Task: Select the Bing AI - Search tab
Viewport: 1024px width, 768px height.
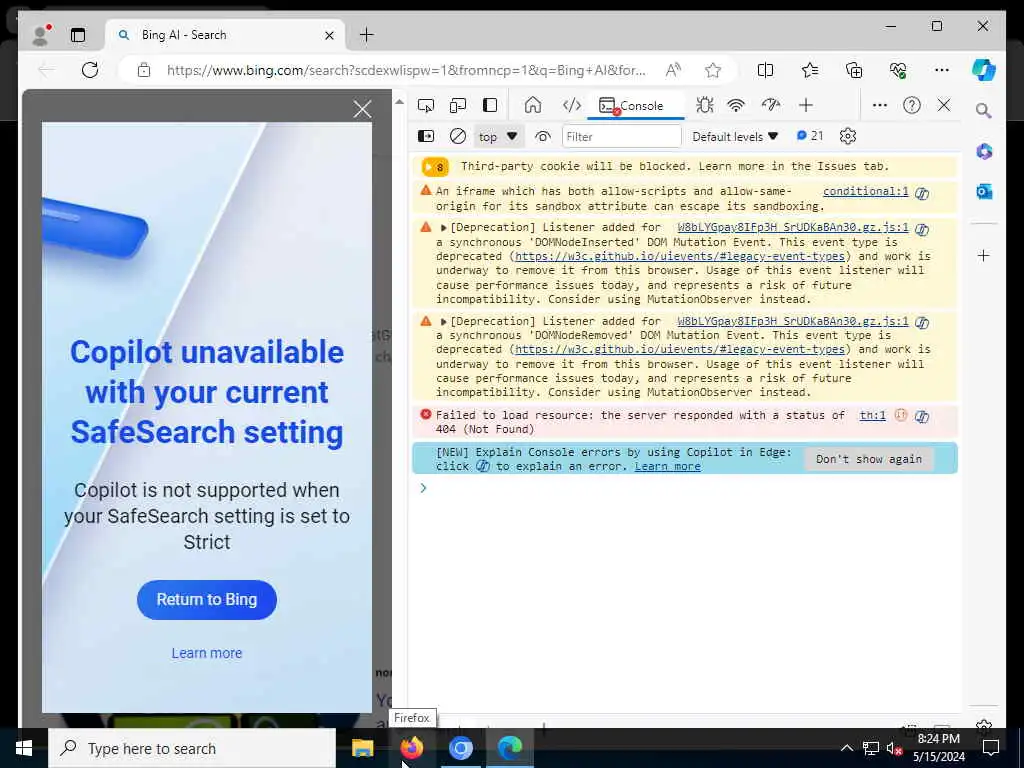Action: [225, 35]
